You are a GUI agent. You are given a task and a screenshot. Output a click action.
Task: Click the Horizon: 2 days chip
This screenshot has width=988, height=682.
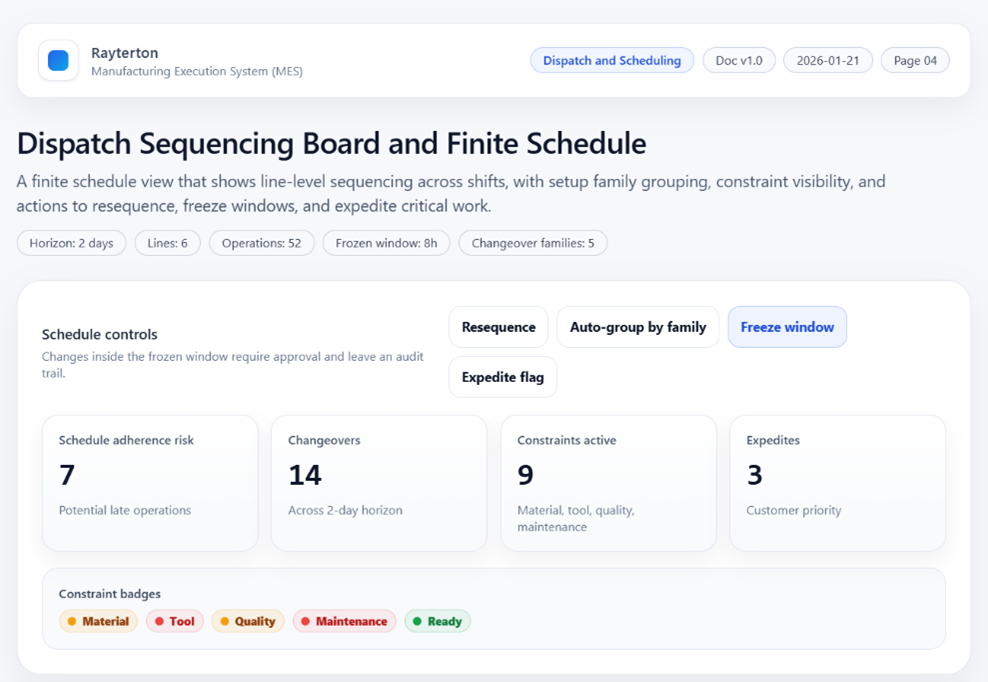pos(71,243)
